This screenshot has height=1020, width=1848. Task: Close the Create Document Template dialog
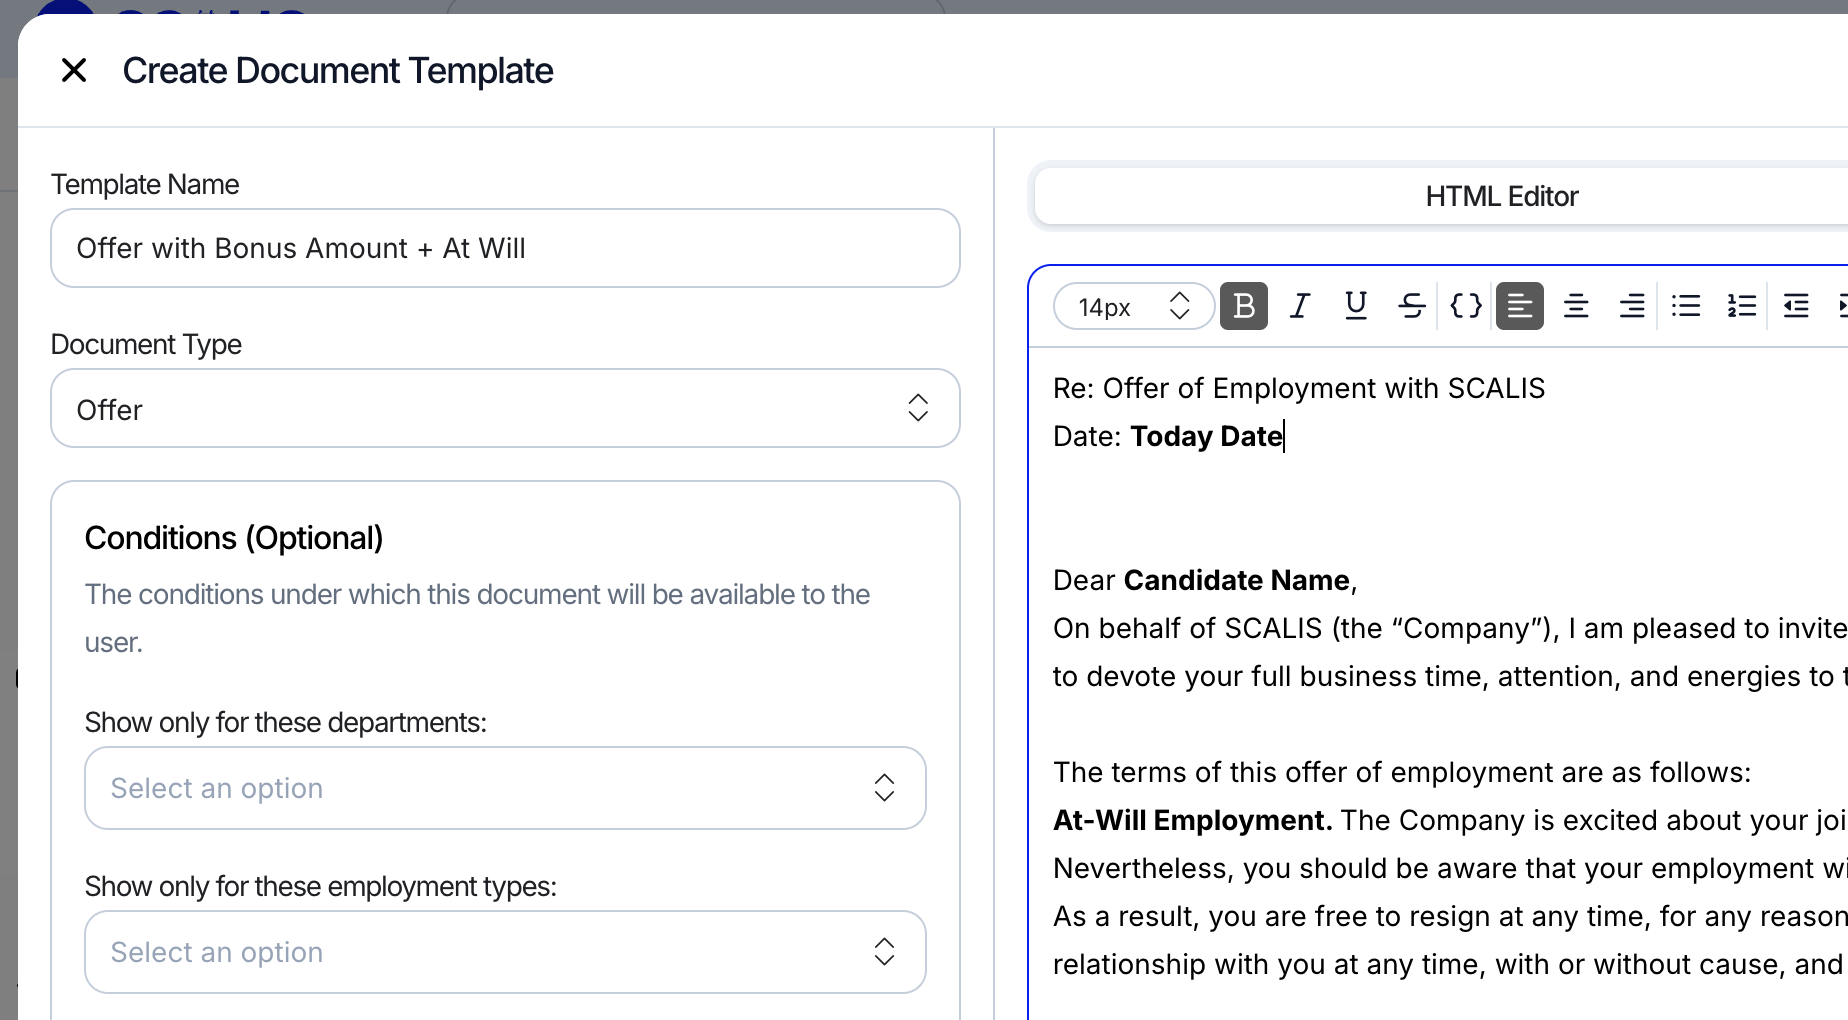pyautogui.click(x=74, y=71)
